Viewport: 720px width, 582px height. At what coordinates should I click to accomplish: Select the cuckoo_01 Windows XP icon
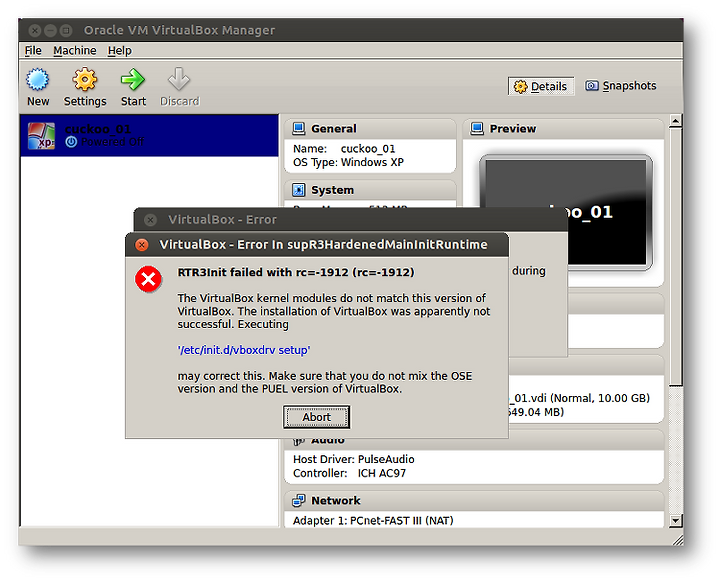[x=41, y=136]
